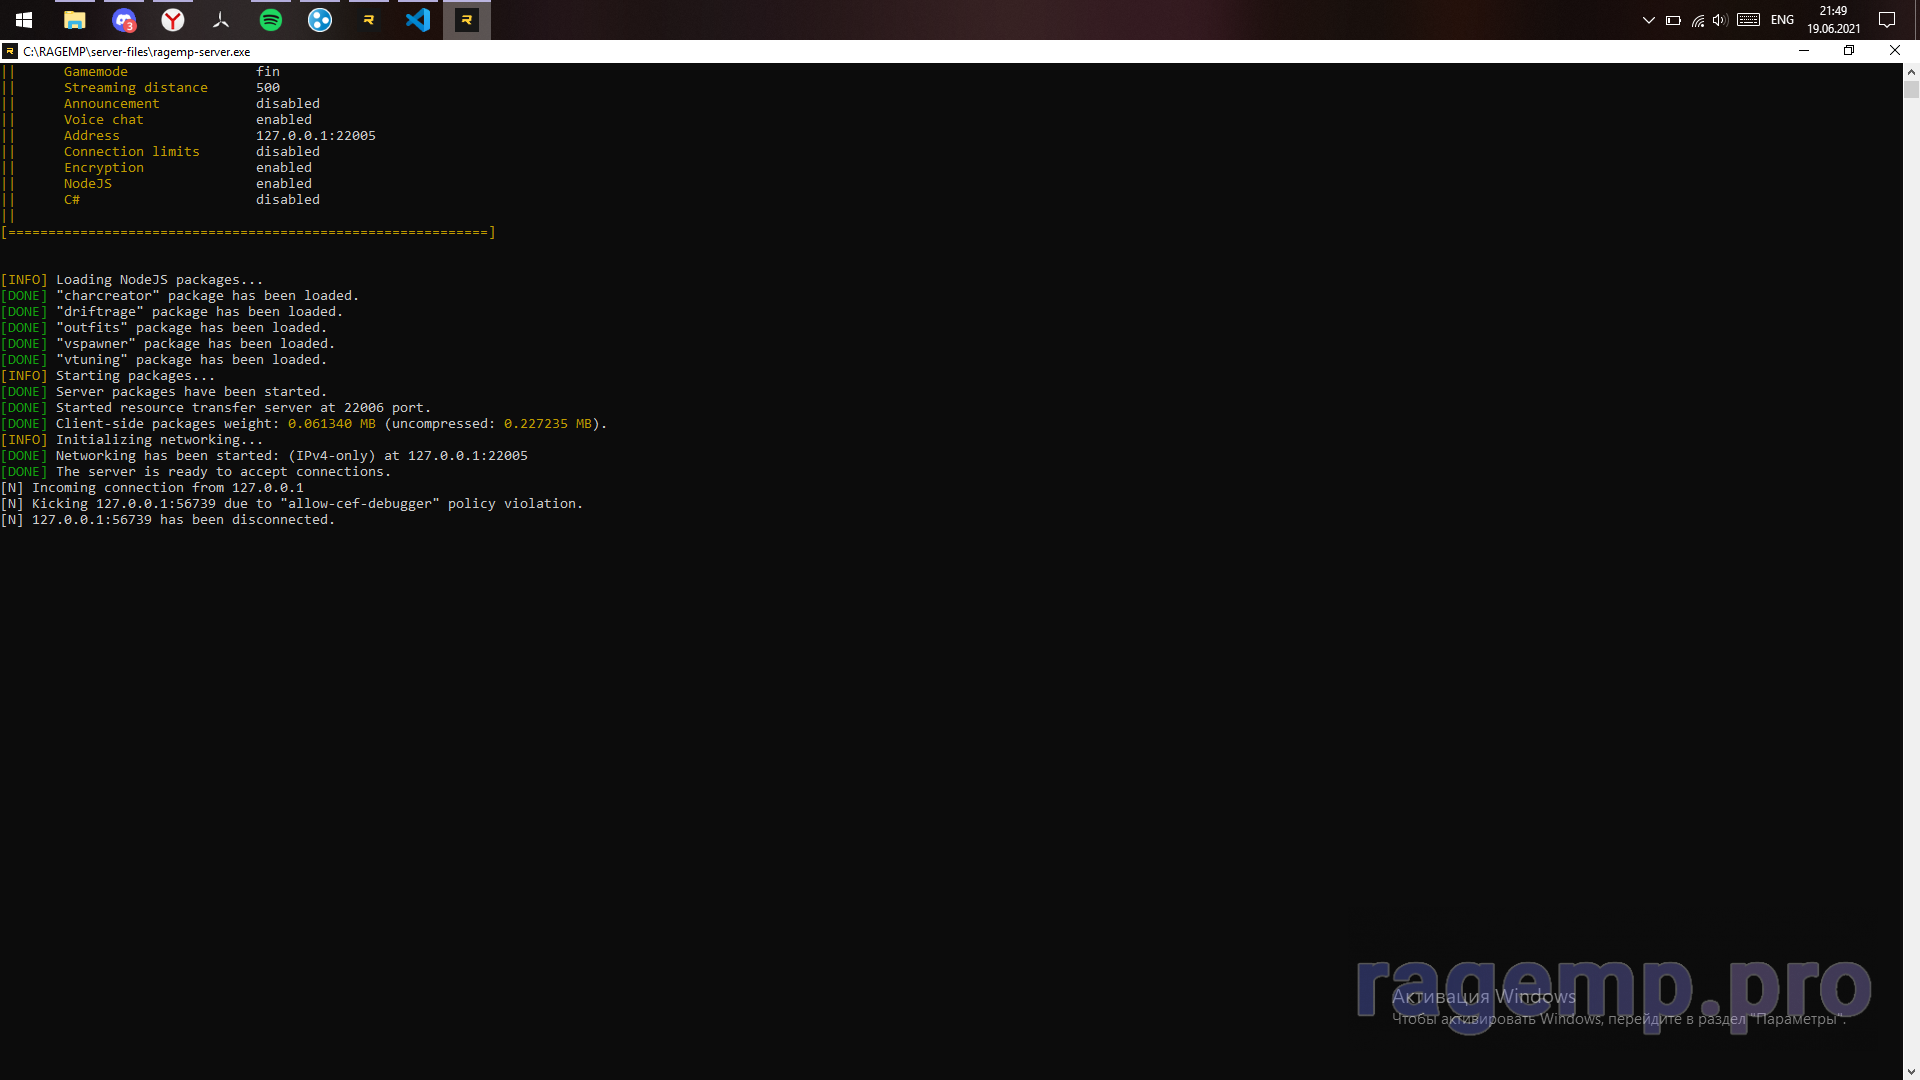The image size is (1920, 1080).
Task: Click the "charcreator" package loaded line
Action: click(180, 296)
